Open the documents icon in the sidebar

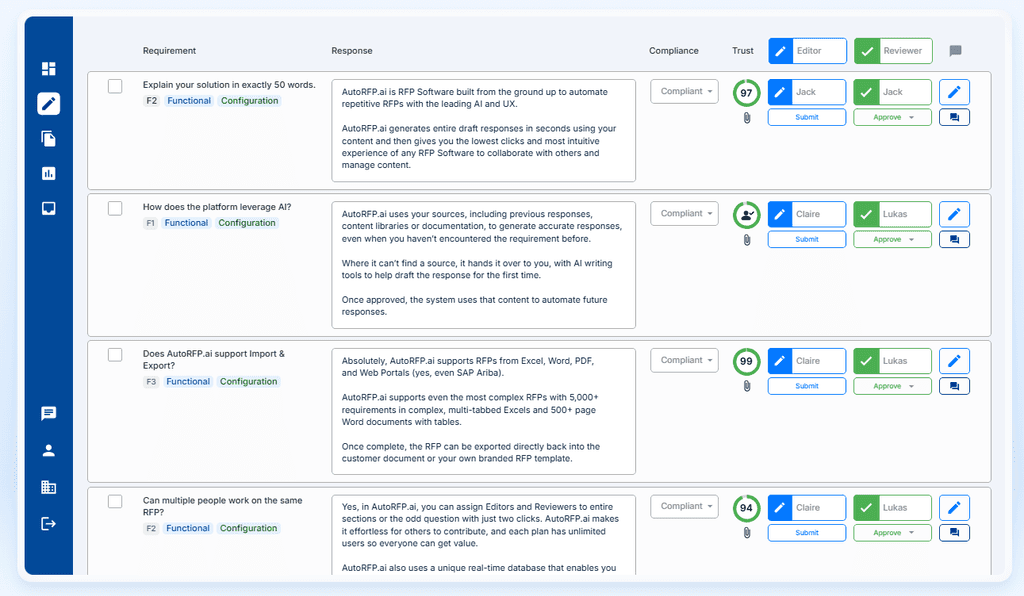[47, 137]
